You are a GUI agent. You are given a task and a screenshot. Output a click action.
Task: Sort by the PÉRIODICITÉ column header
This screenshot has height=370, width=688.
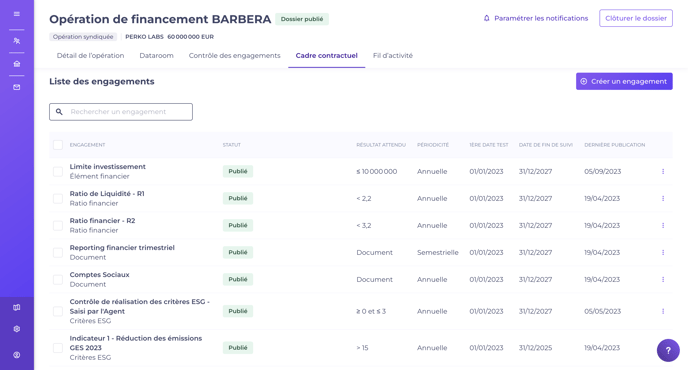coord(433,145)
